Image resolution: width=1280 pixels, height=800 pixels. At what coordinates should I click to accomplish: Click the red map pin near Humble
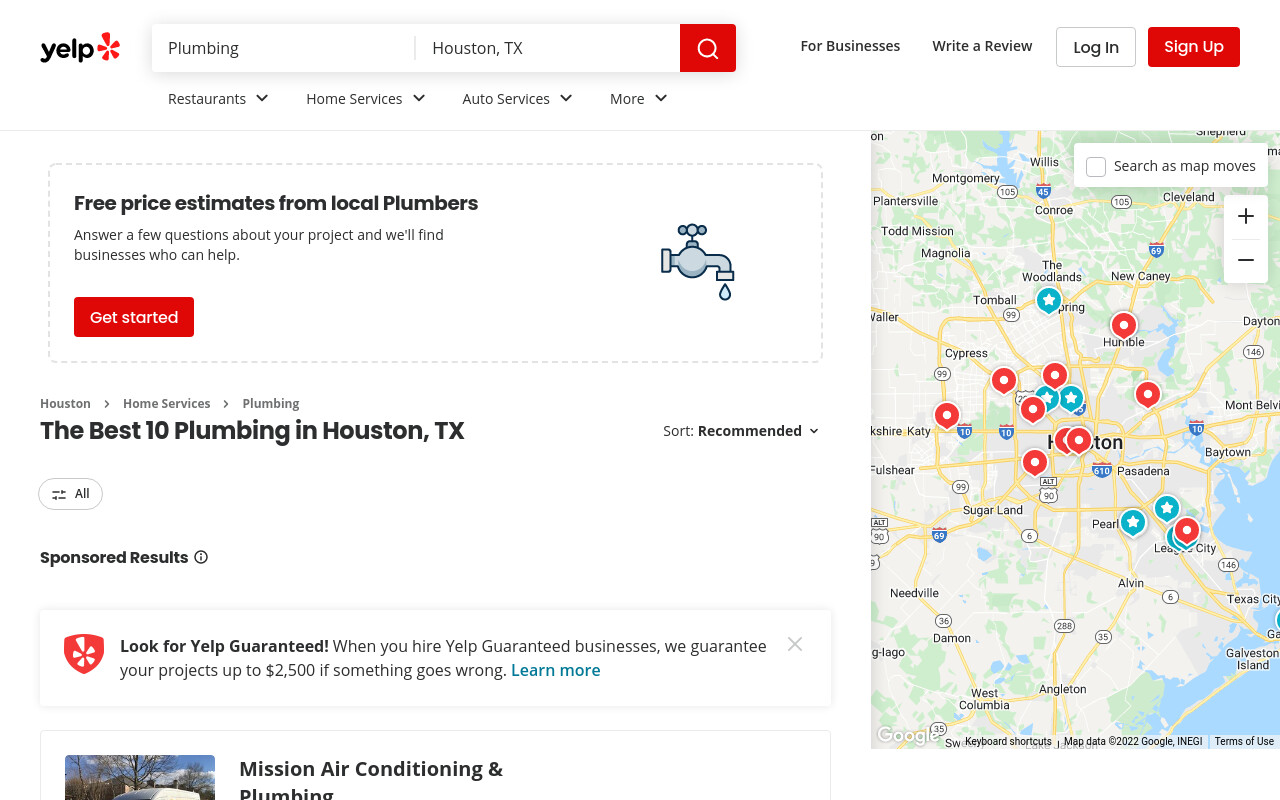(1124, 325)
